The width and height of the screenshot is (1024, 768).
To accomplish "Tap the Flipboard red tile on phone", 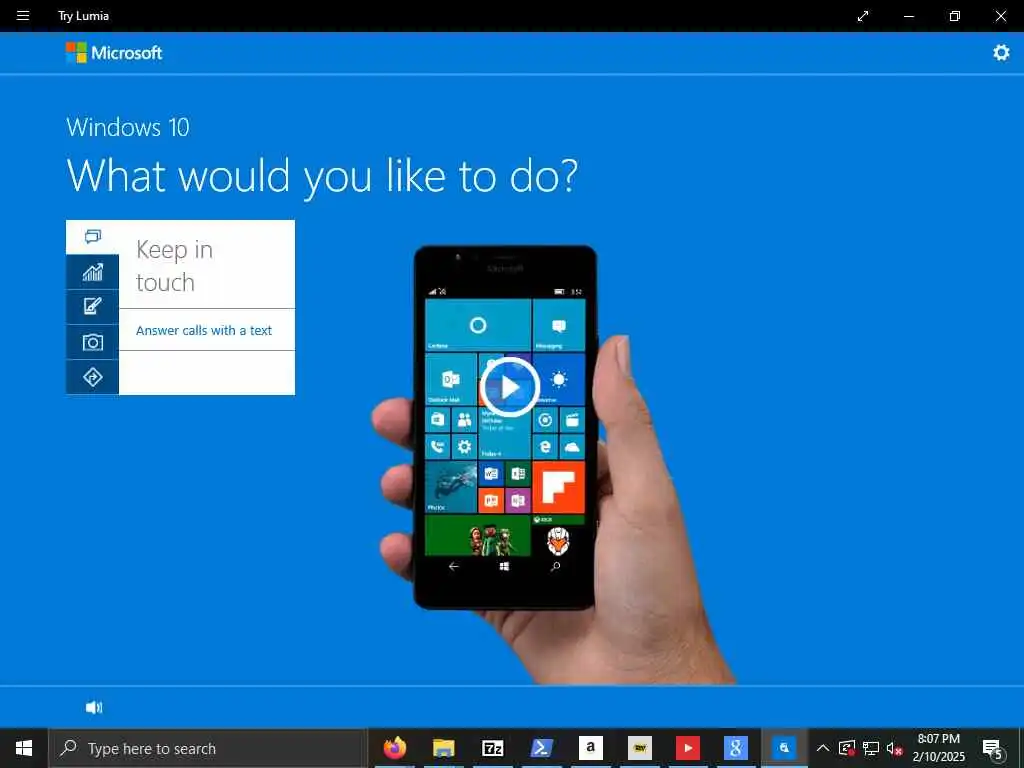I will pyautogui.click(x=558, y=487).
